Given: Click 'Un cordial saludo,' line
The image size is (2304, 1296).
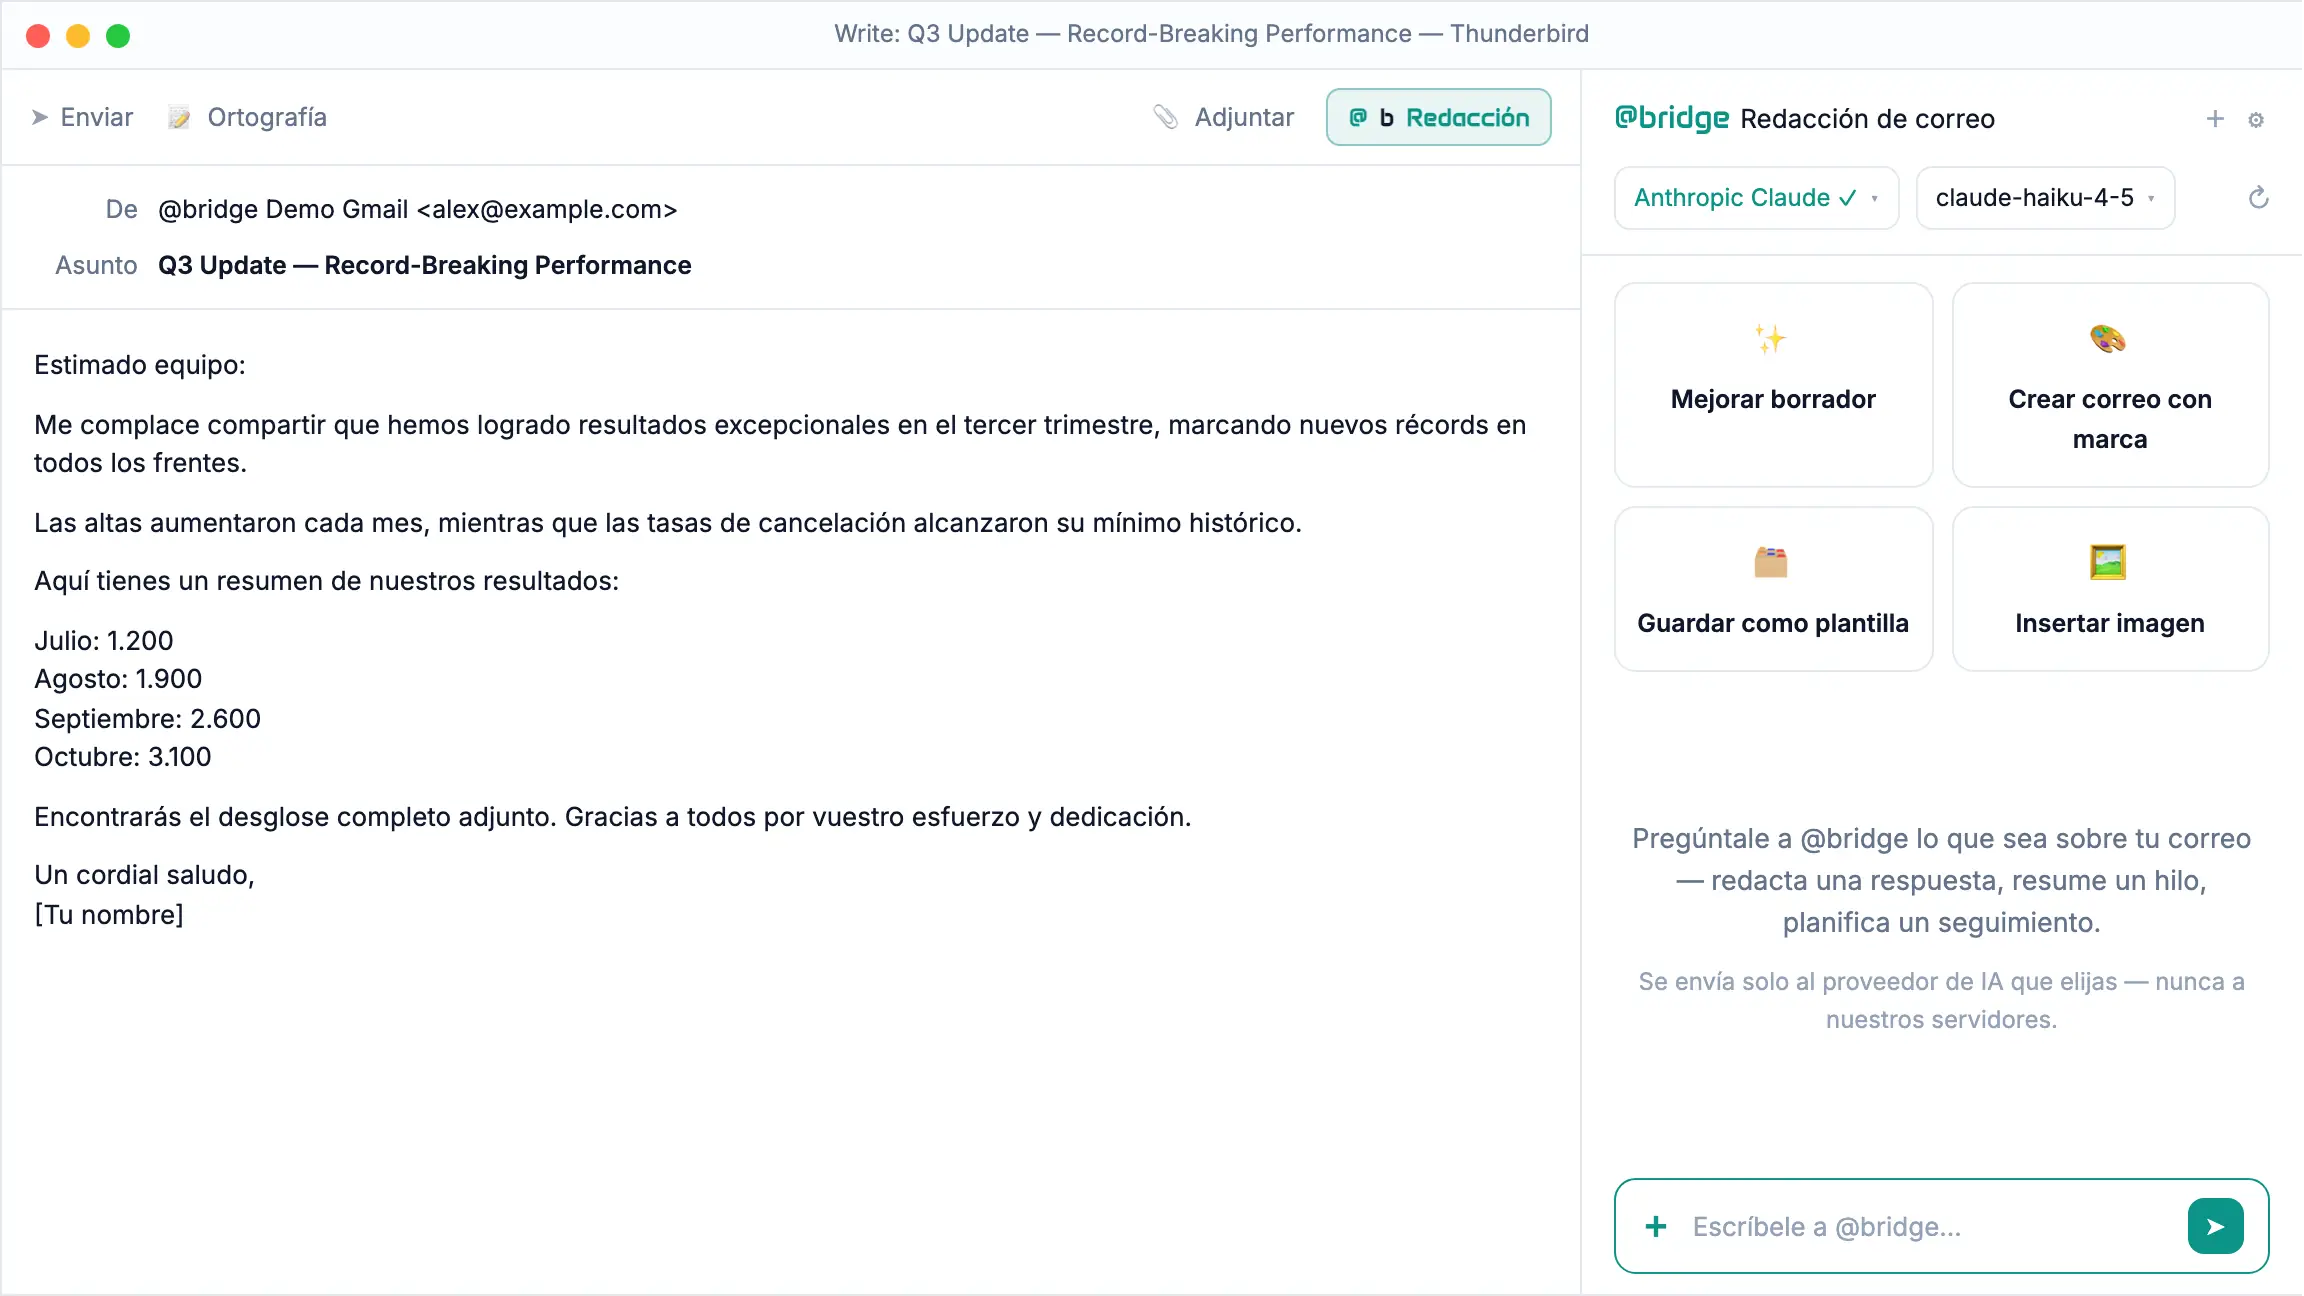Looking at the screenshot, I should coord(145,875).
